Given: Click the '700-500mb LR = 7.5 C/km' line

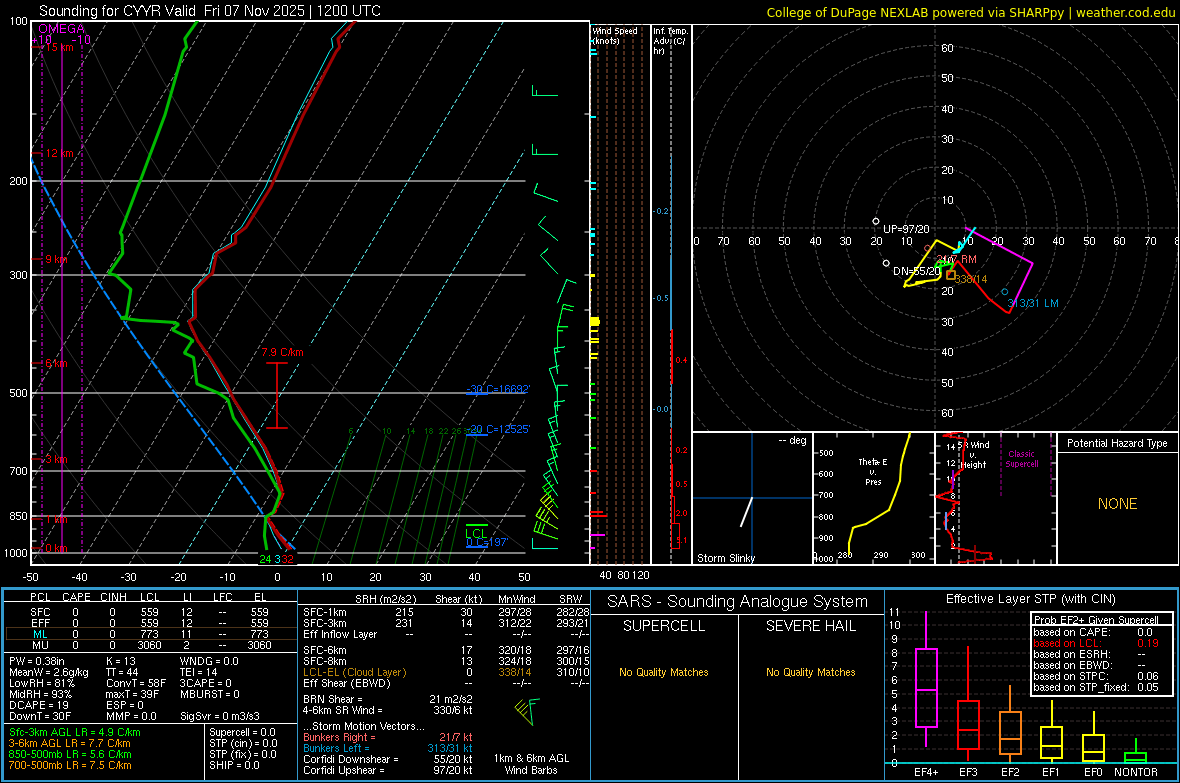Looking at the screenshot, I should pos(69,766).
